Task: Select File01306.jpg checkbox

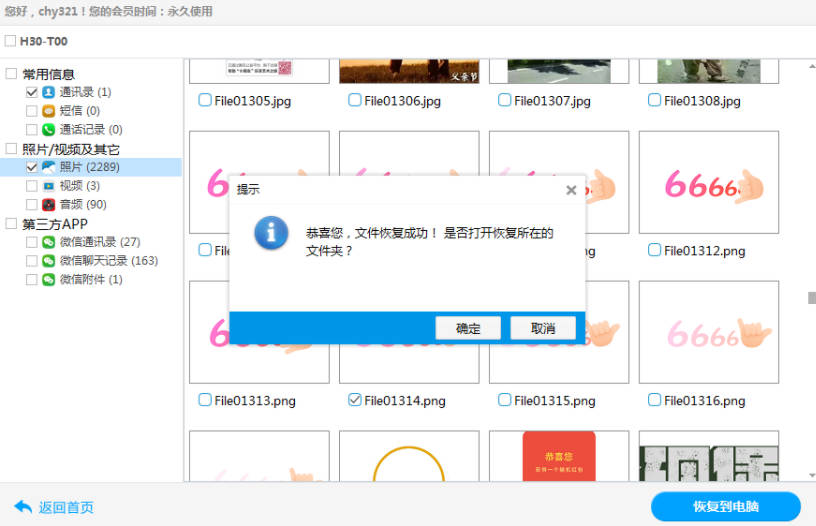Action: (x=355, y=100)
